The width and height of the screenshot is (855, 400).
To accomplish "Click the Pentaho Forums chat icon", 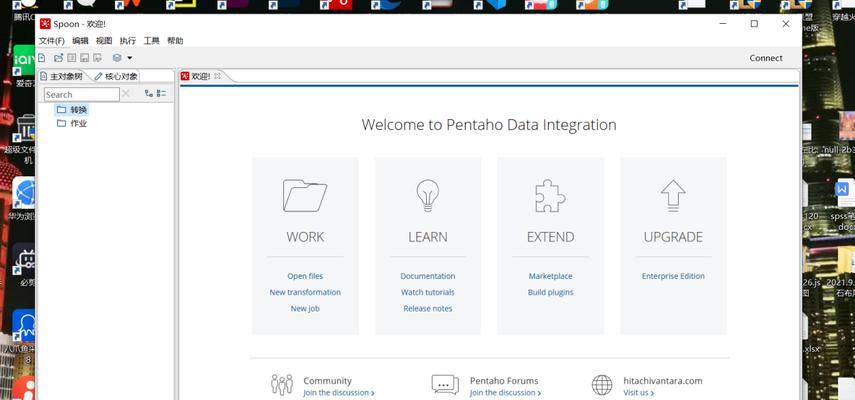I will pyautogui.click(x=445, y=385).
